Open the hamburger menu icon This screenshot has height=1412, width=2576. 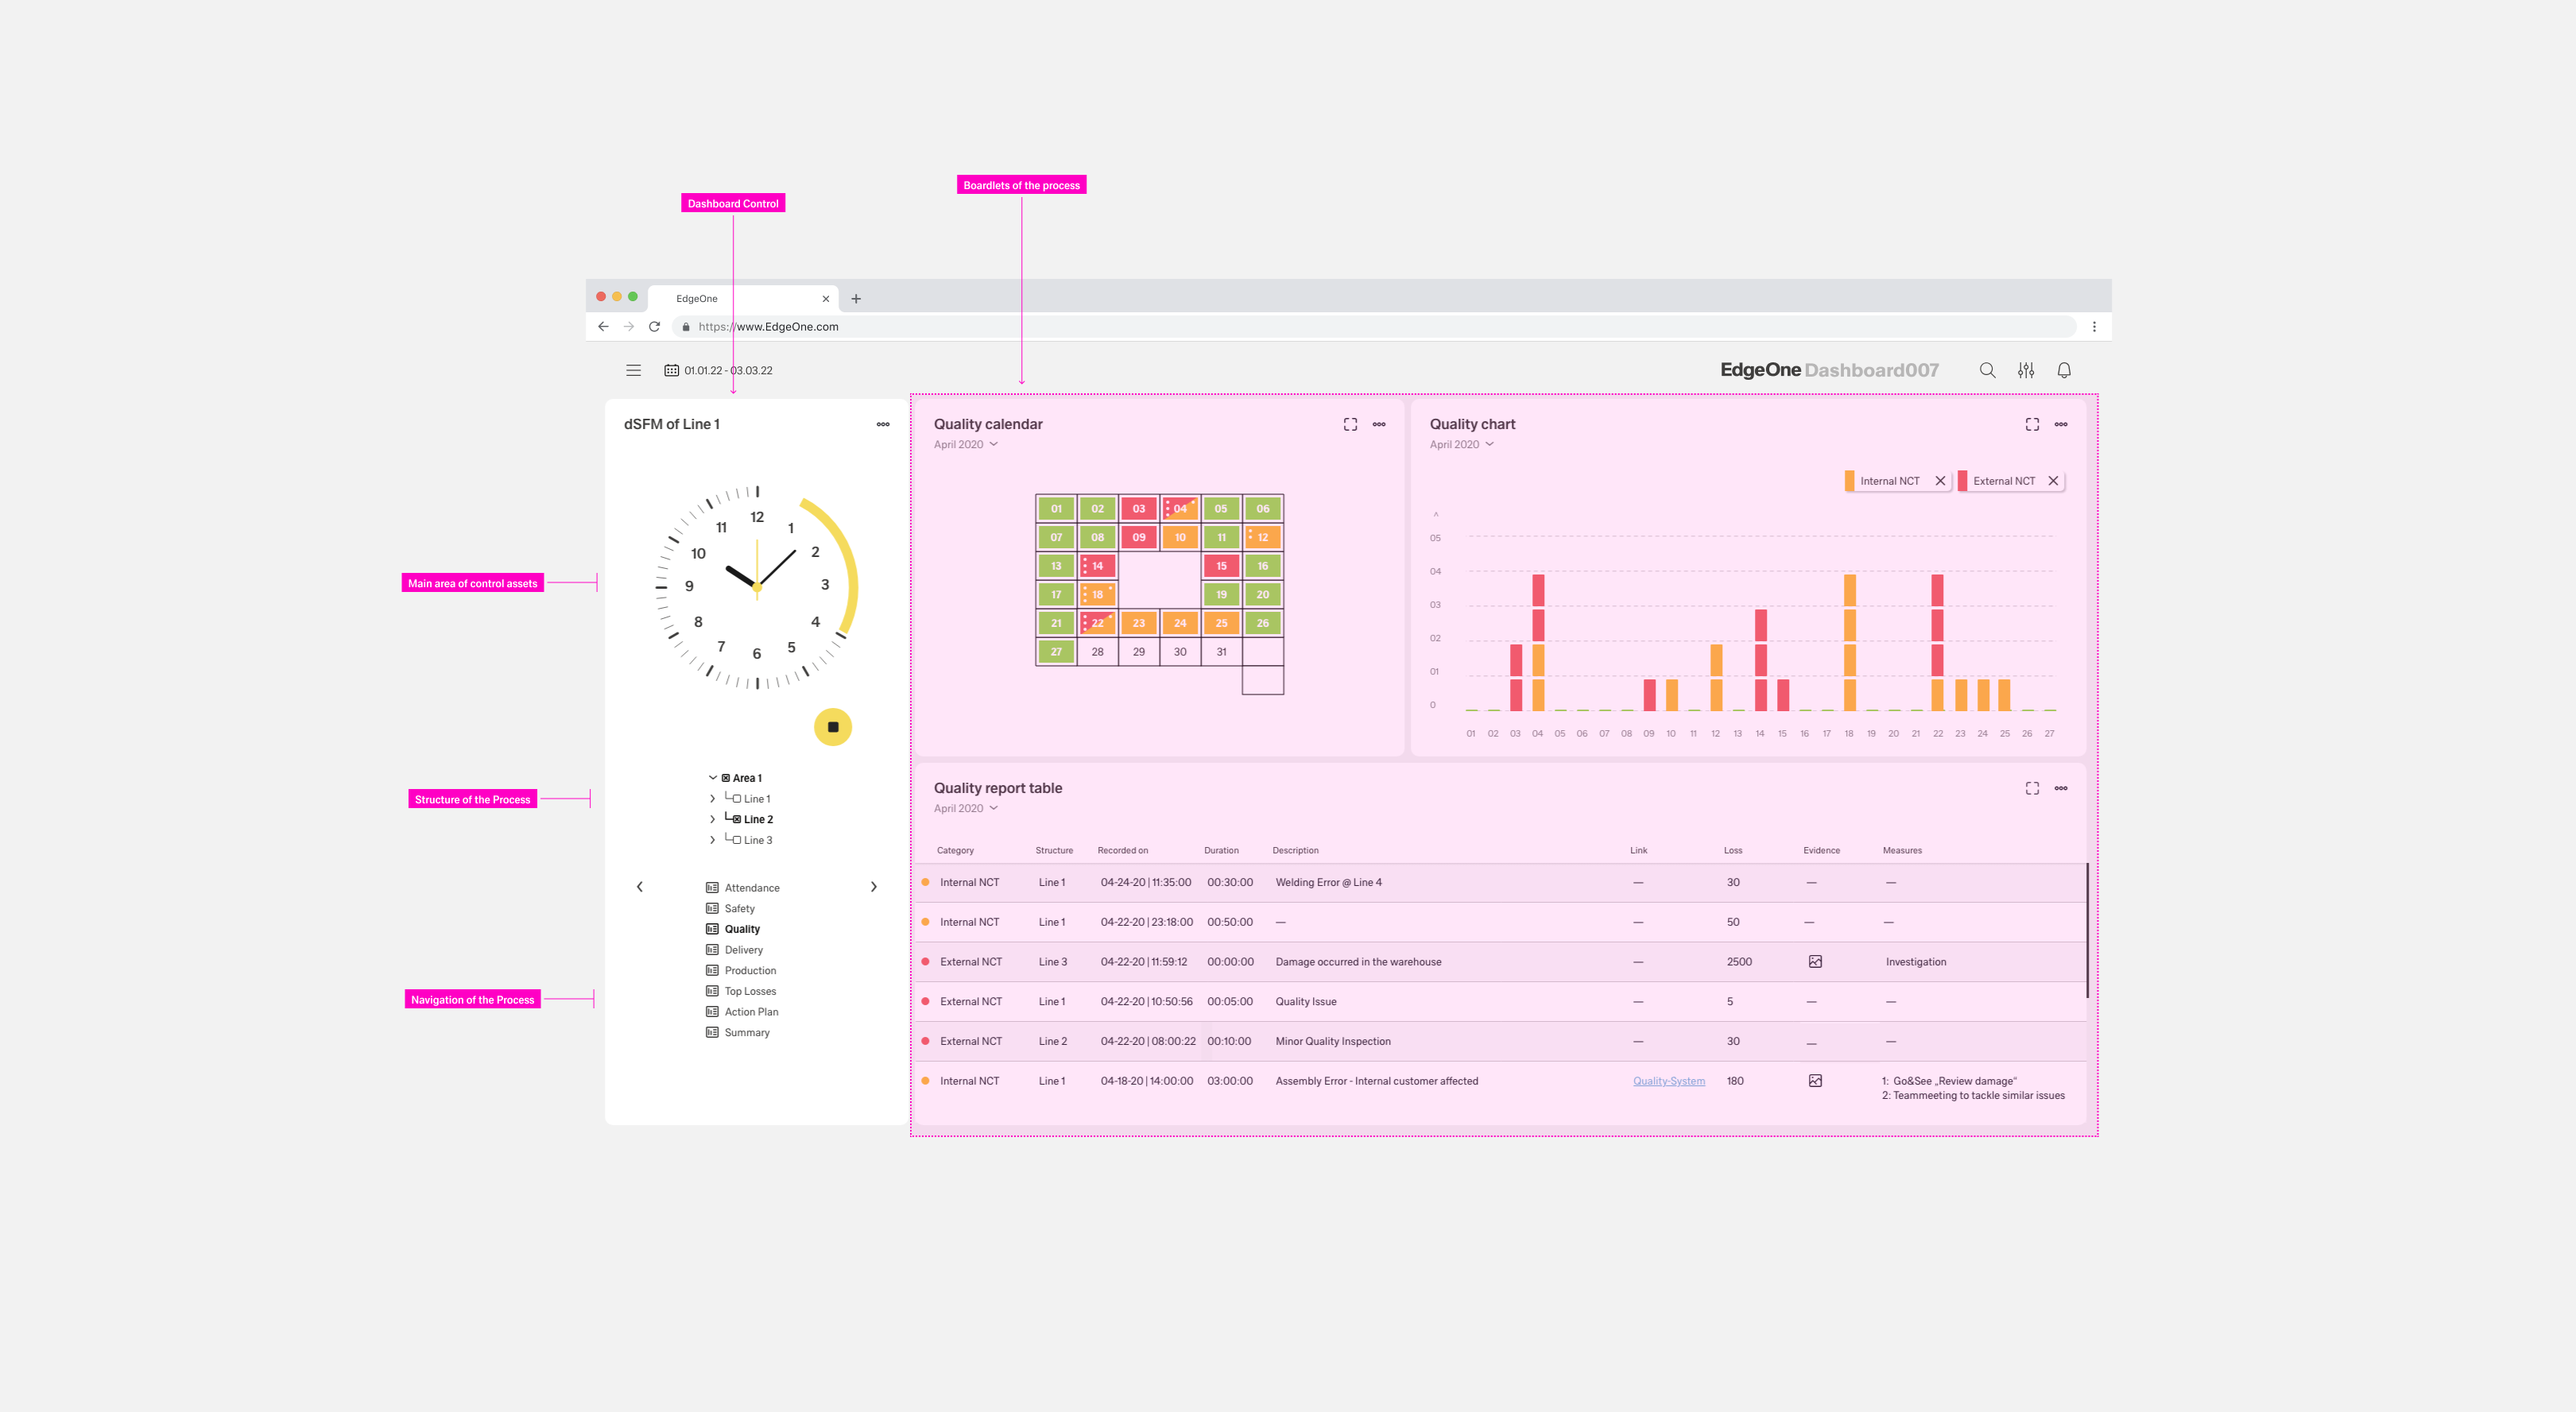(x=633, y=370)
